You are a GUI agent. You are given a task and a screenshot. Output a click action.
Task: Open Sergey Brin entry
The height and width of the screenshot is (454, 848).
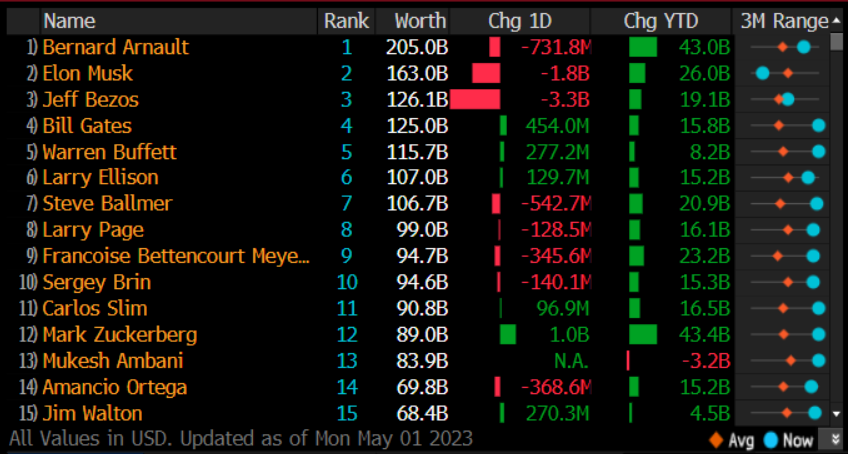click(97, 282)
